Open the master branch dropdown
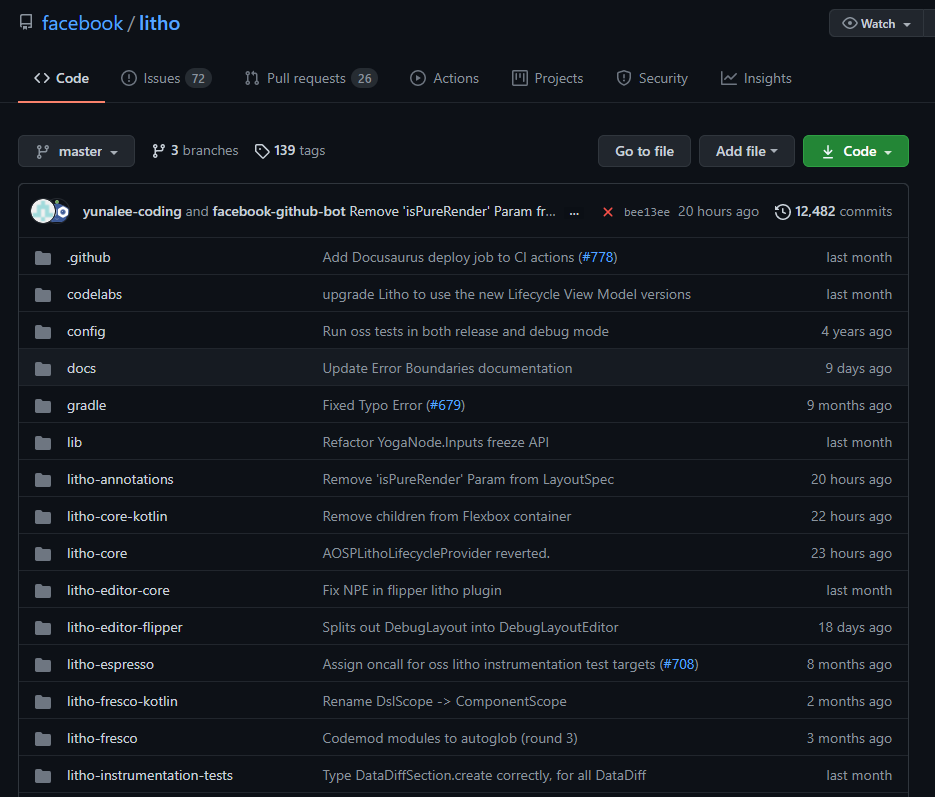This screenshot has width=935, height=797. pyautogui.click(x=76, y=151)
